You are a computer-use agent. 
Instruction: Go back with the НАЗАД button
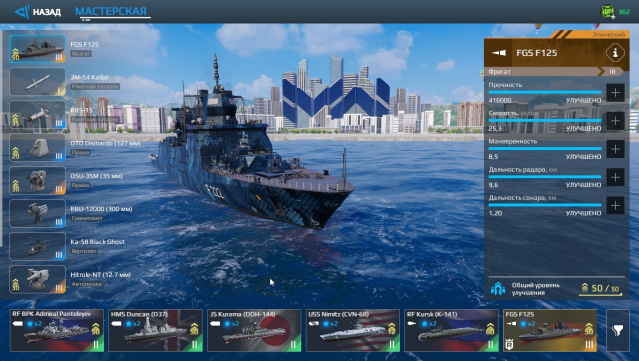point(37,12)
